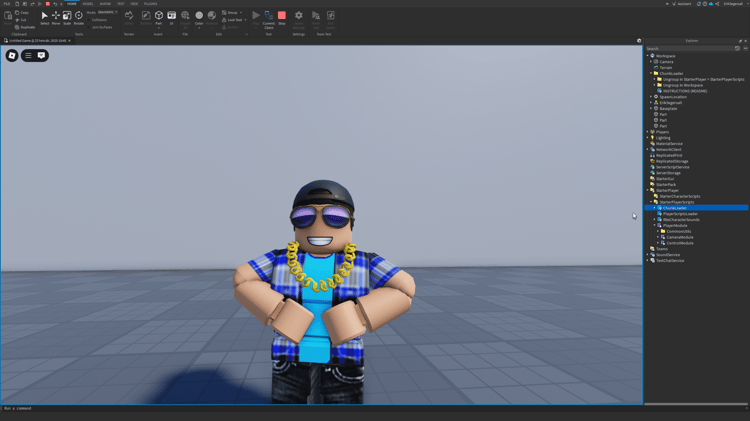This screenshot has height=421, width=750.
Task: Duplicate the selection
Action: [25, 27]
